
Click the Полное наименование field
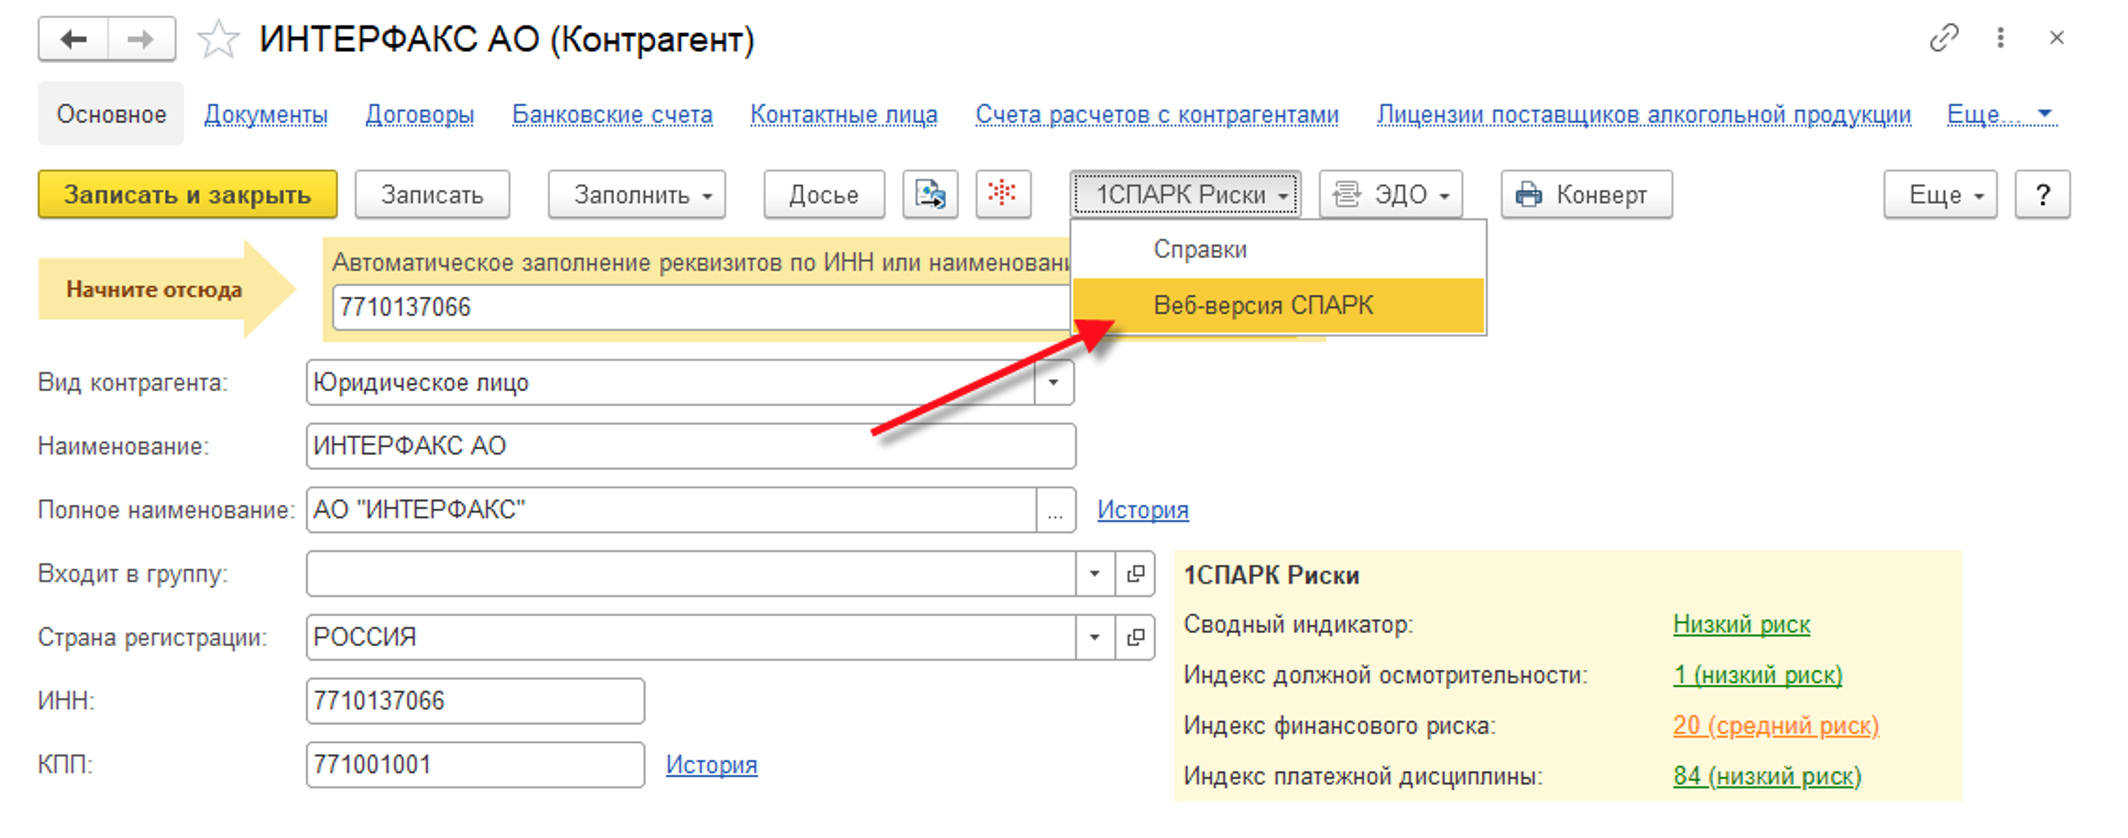(671, 510)
